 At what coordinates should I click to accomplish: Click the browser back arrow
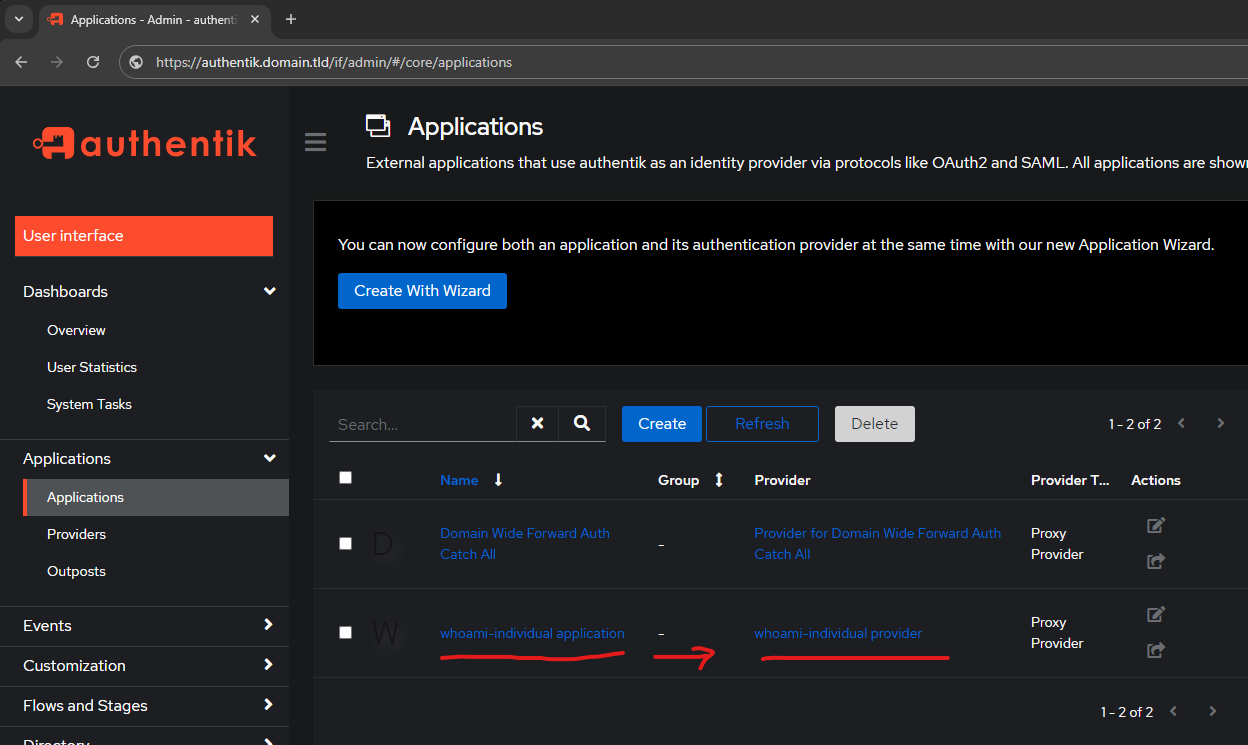[x=21, y=62]
